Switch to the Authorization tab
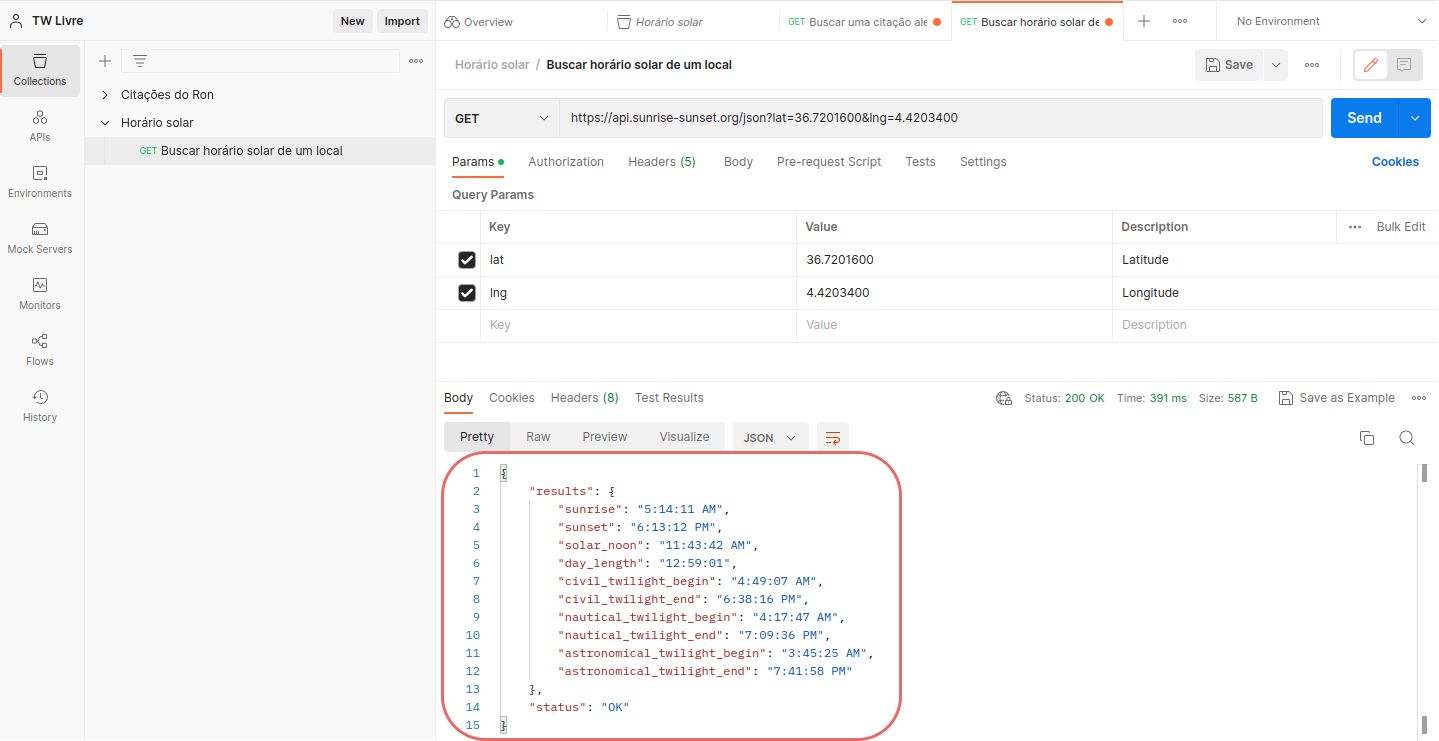Image resolution: width=1439 pixels, height=741 pixels. click(x=566, y=162)
